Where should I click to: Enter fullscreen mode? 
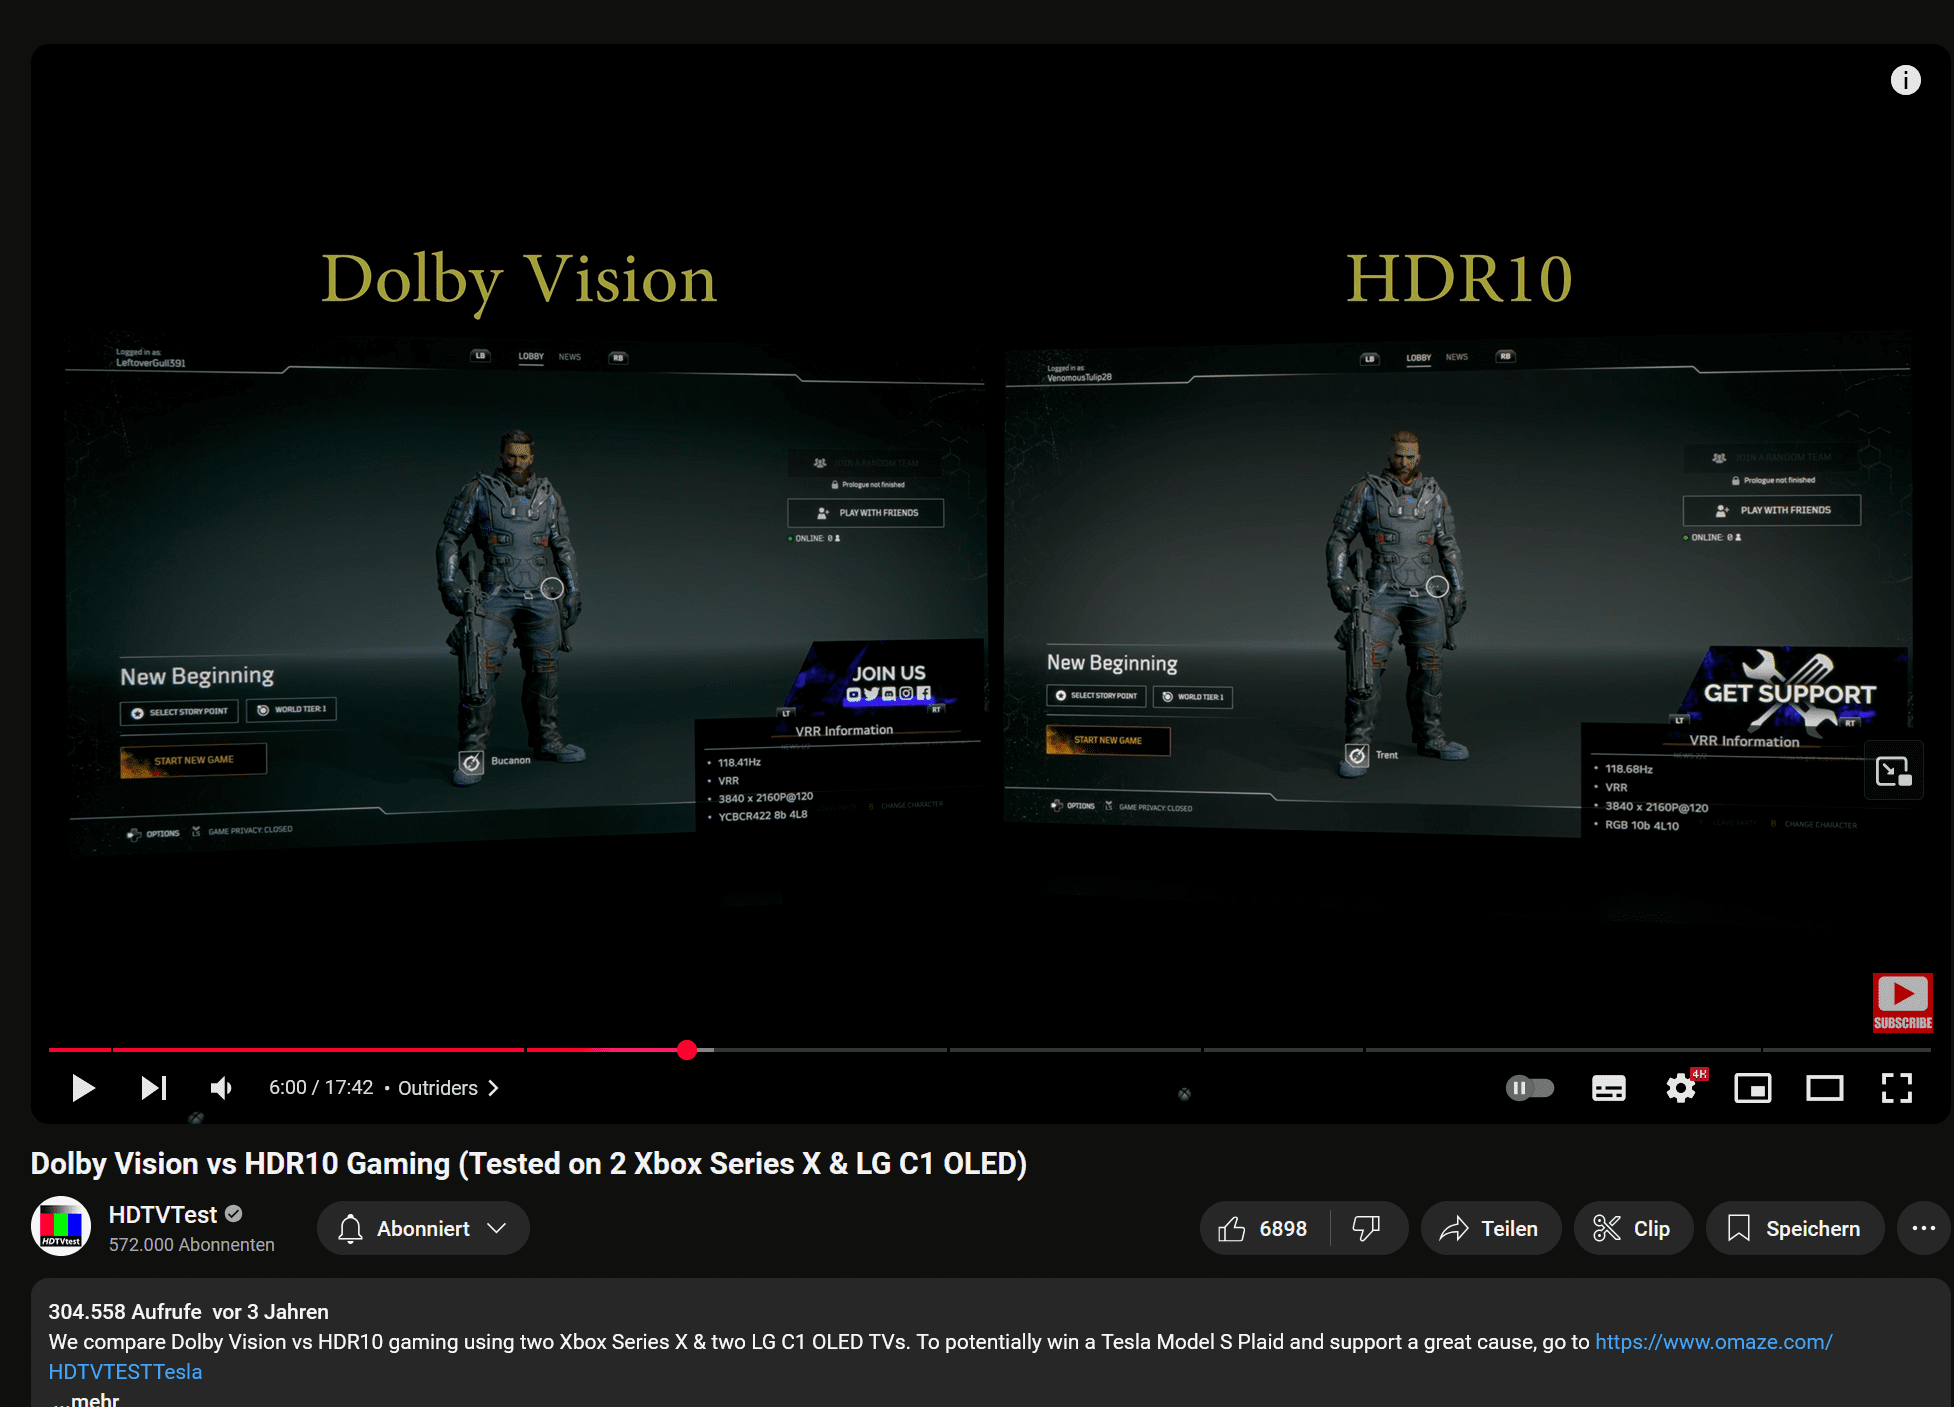click(1897, 1088)
